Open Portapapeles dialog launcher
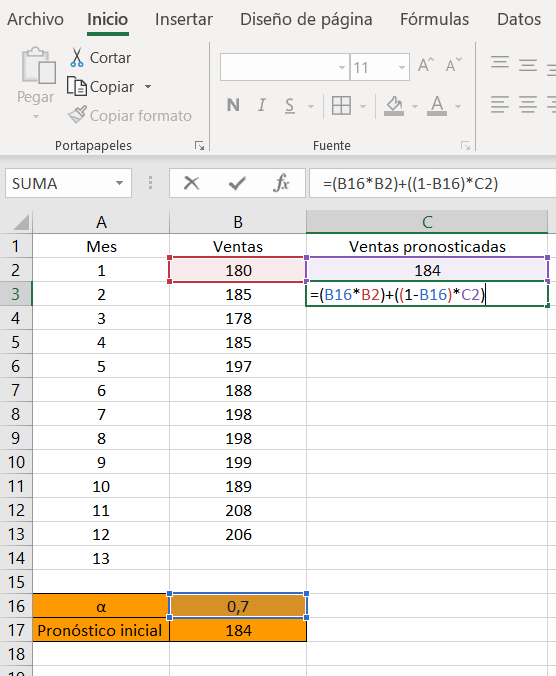The image size is (556, 676). (199, 146)
